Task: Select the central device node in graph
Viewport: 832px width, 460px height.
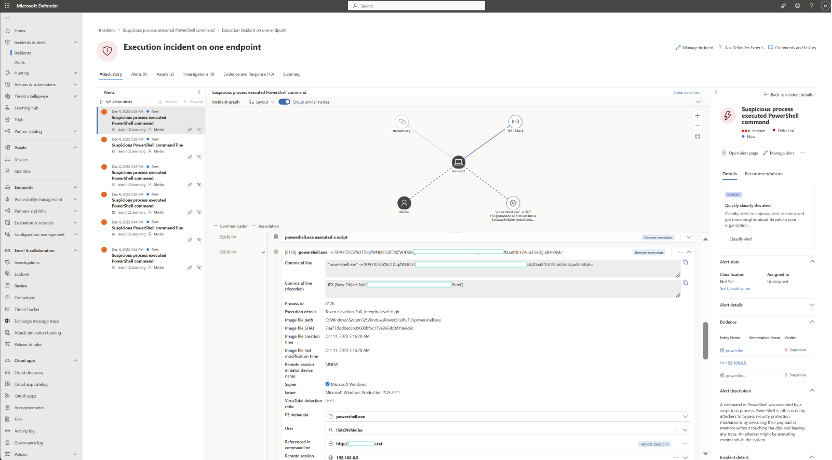Action: pos(458,162)
